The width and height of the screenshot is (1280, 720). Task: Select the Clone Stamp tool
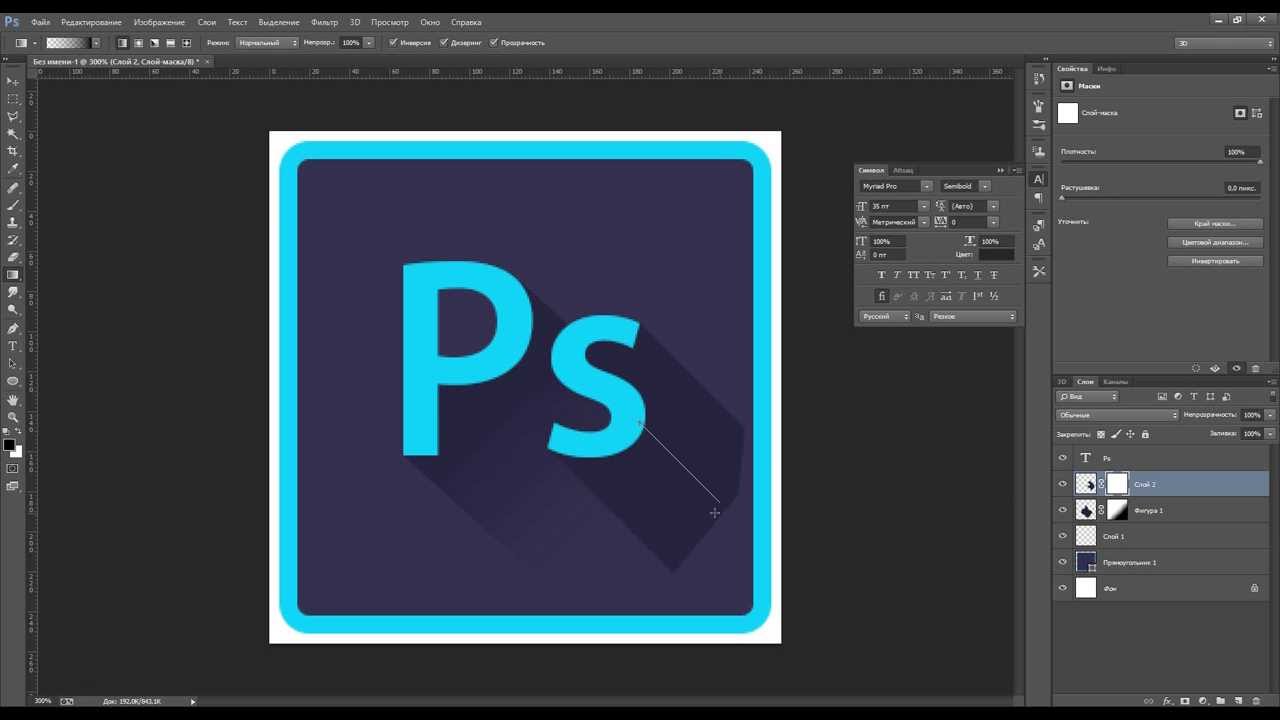[x=13, y=223]
